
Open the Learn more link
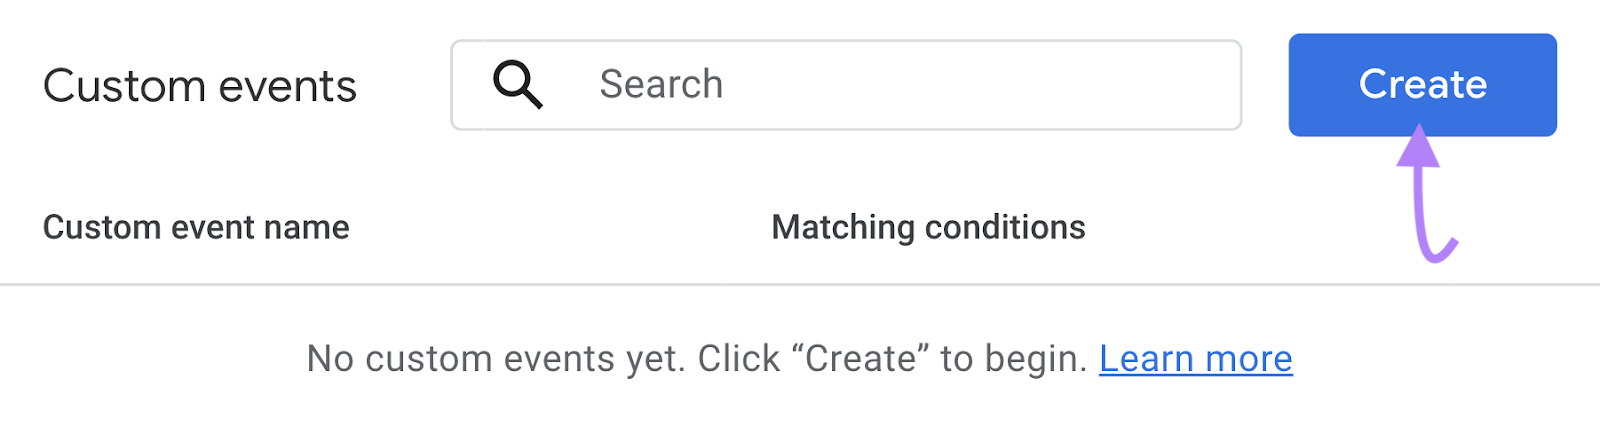1195,358
